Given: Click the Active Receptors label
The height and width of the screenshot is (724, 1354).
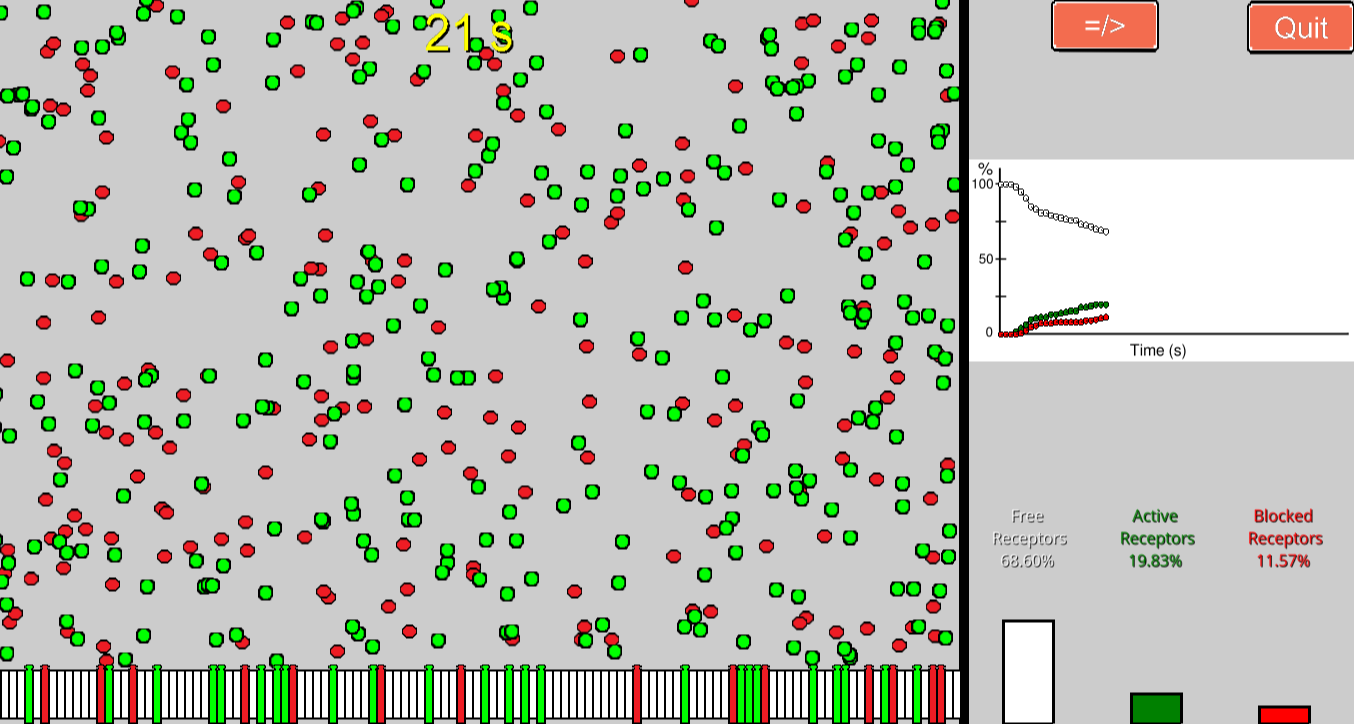Looking at the screenshot, I should 1155,527.
